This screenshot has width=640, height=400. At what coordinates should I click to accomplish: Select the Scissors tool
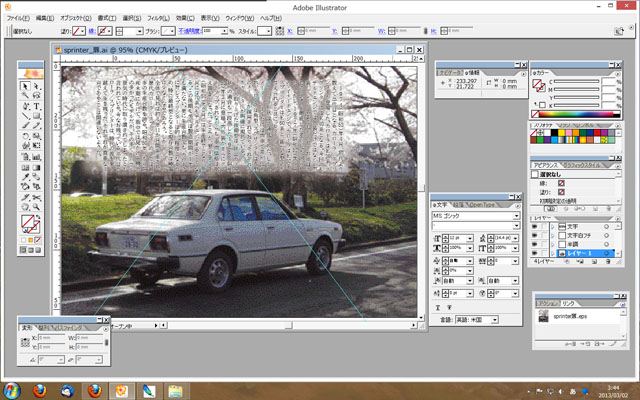tap(36, 197)
